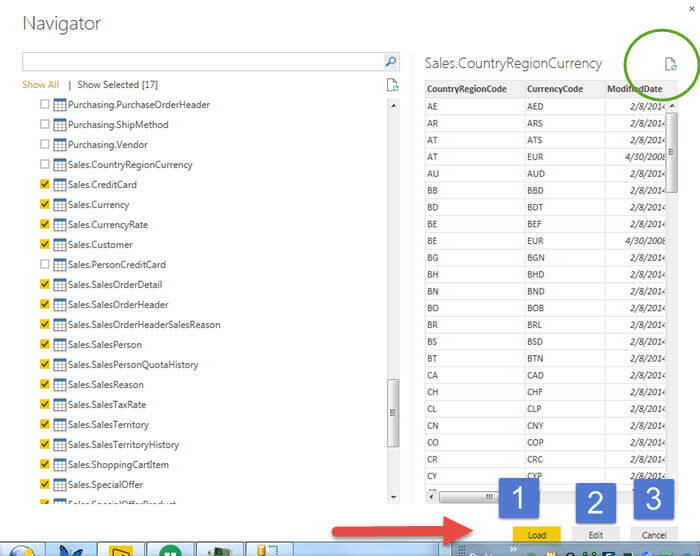This screenshot has width=700, height=556.
Task: Check the Sales.CountryRegionCurrency checkbox
Action: (43, 165)
